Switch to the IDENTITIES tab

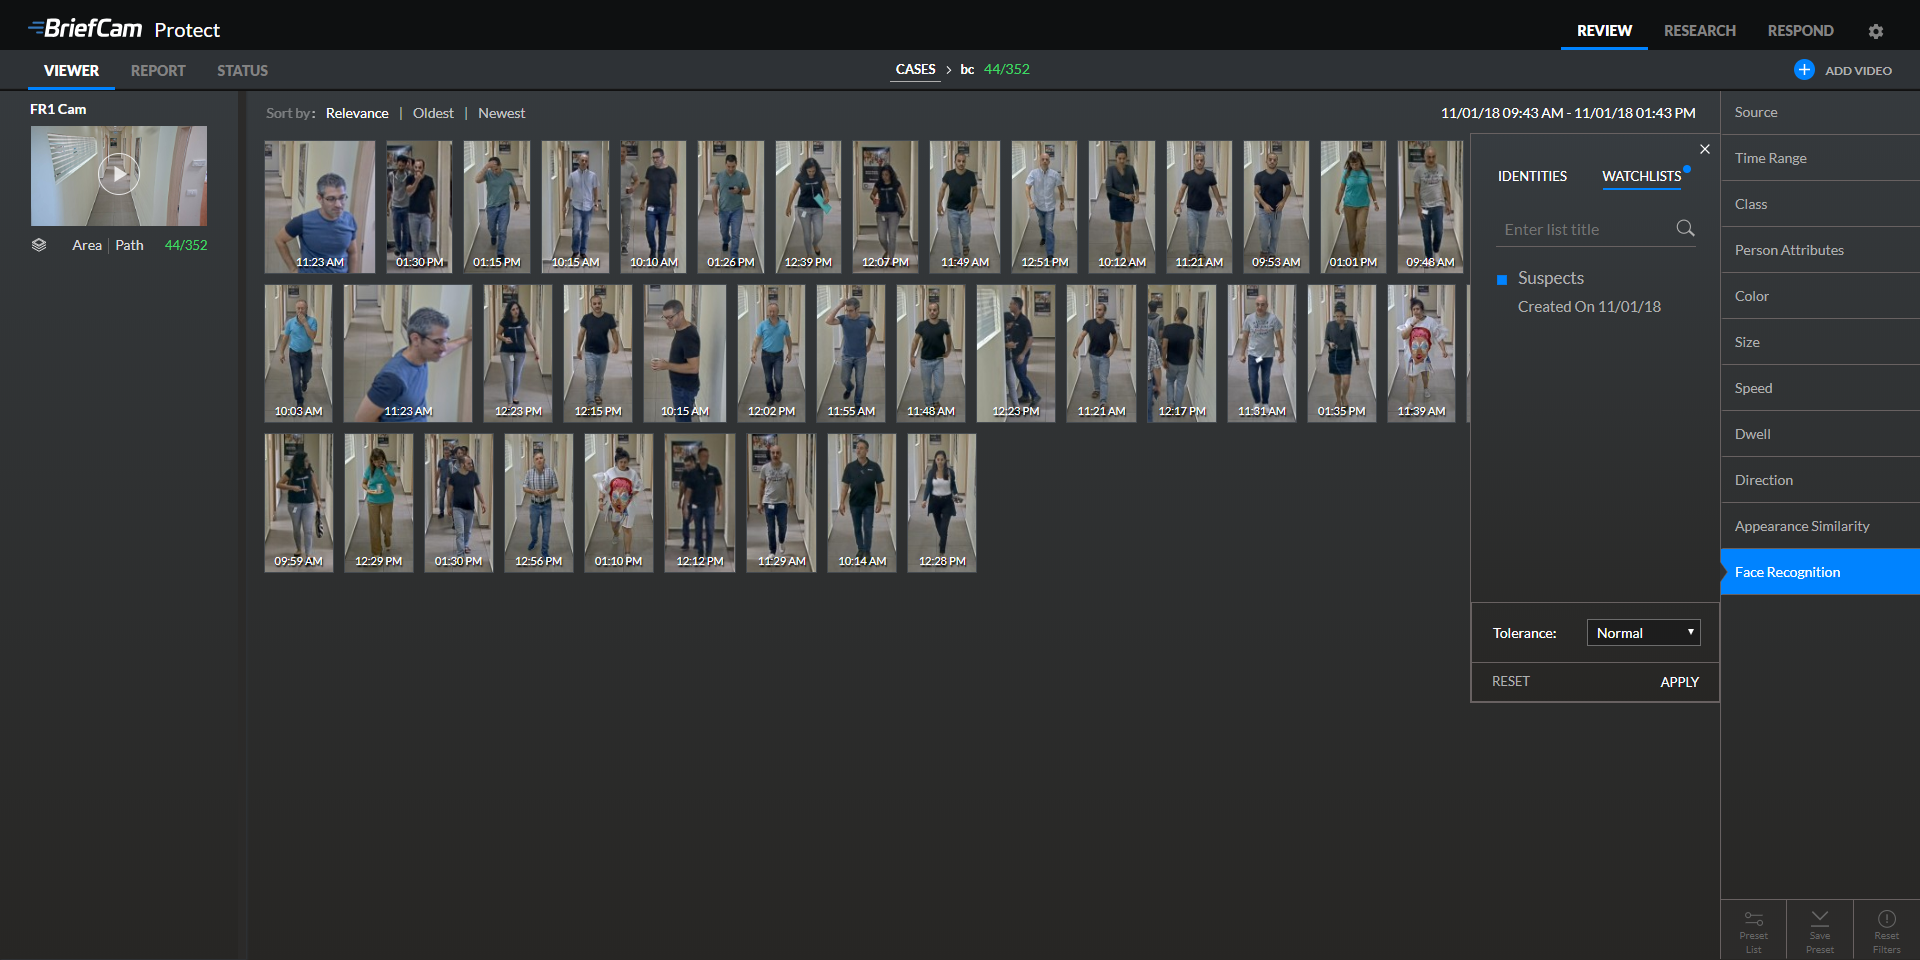pyautogui.click(x=1531, y=176)
